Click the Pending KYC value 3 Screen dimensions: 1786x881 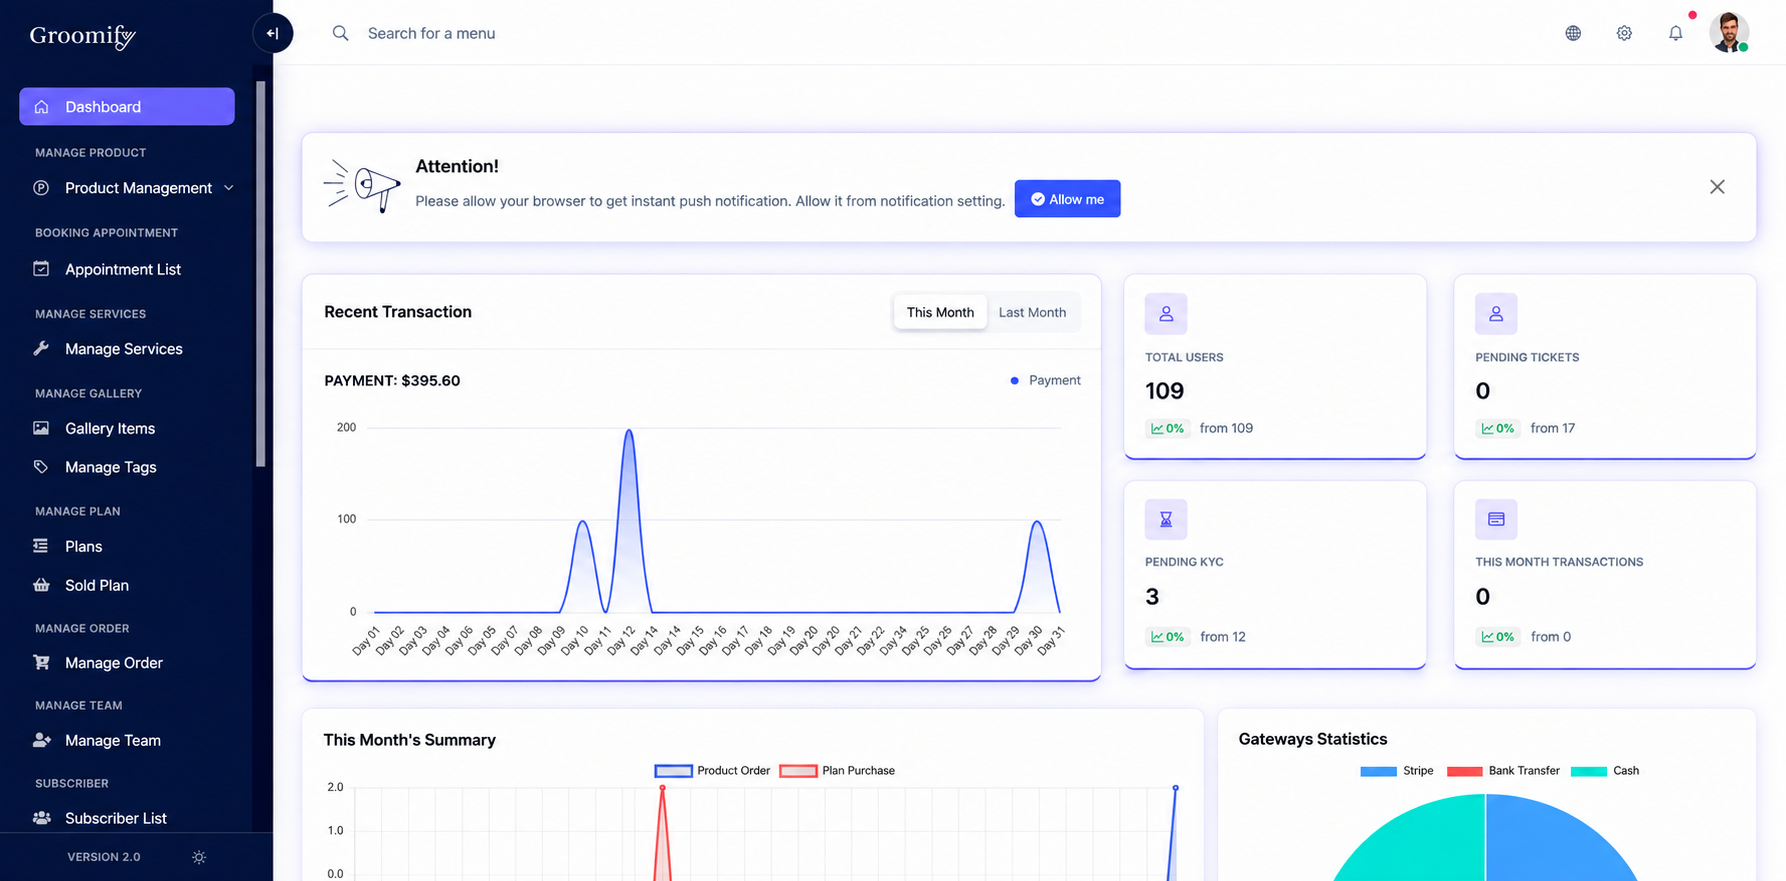tap(1152, 597)
